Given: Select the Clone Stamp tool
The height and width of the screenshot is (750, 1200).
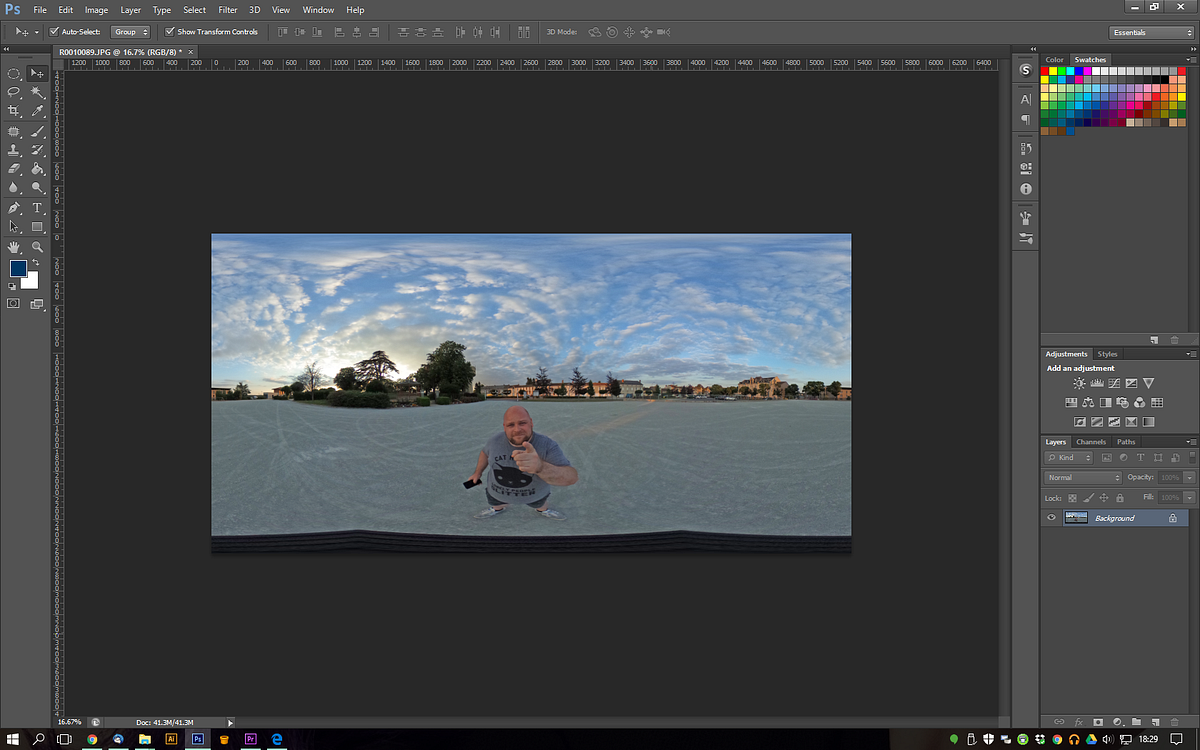Looking at the screenshot, I should pyautogui.click(x=14, y=149).
